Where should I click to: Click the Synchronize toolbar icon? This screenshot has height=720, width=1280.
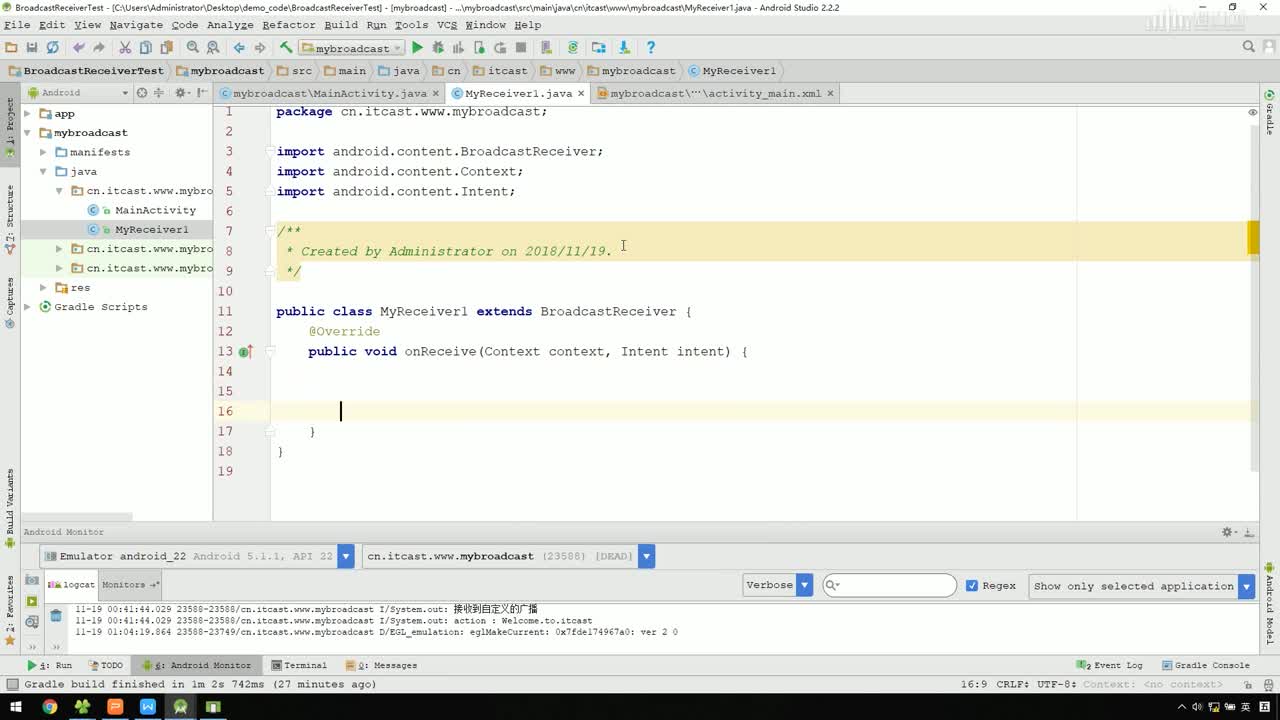click(x=53, y=47)
